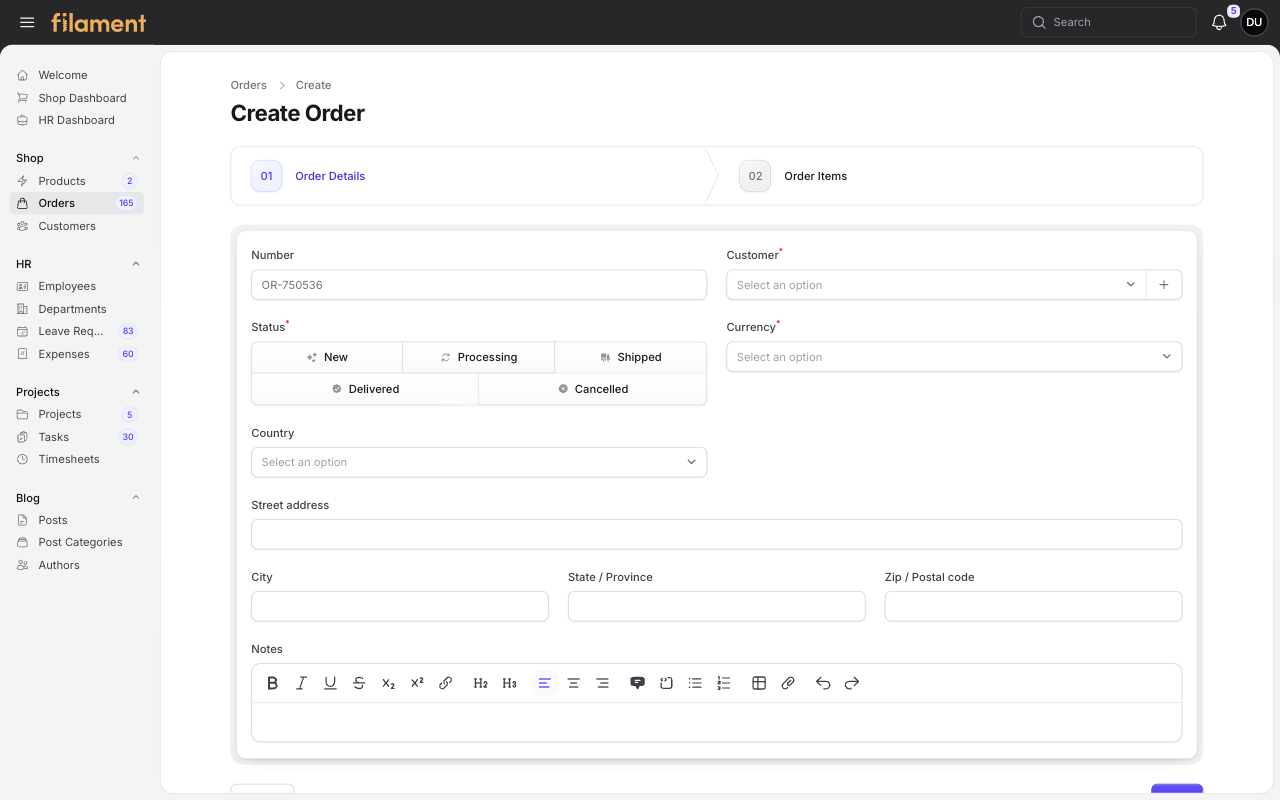This screenshot has height=800, width=1280.
Task: Apply H3 heading in Notes
Action: [510, 683]
